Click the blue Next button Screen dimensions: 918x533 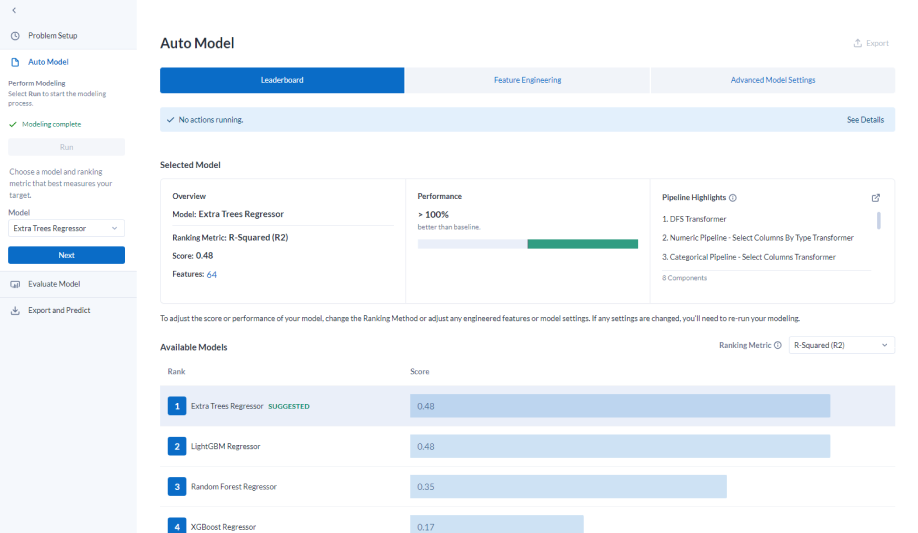[66, 255]
